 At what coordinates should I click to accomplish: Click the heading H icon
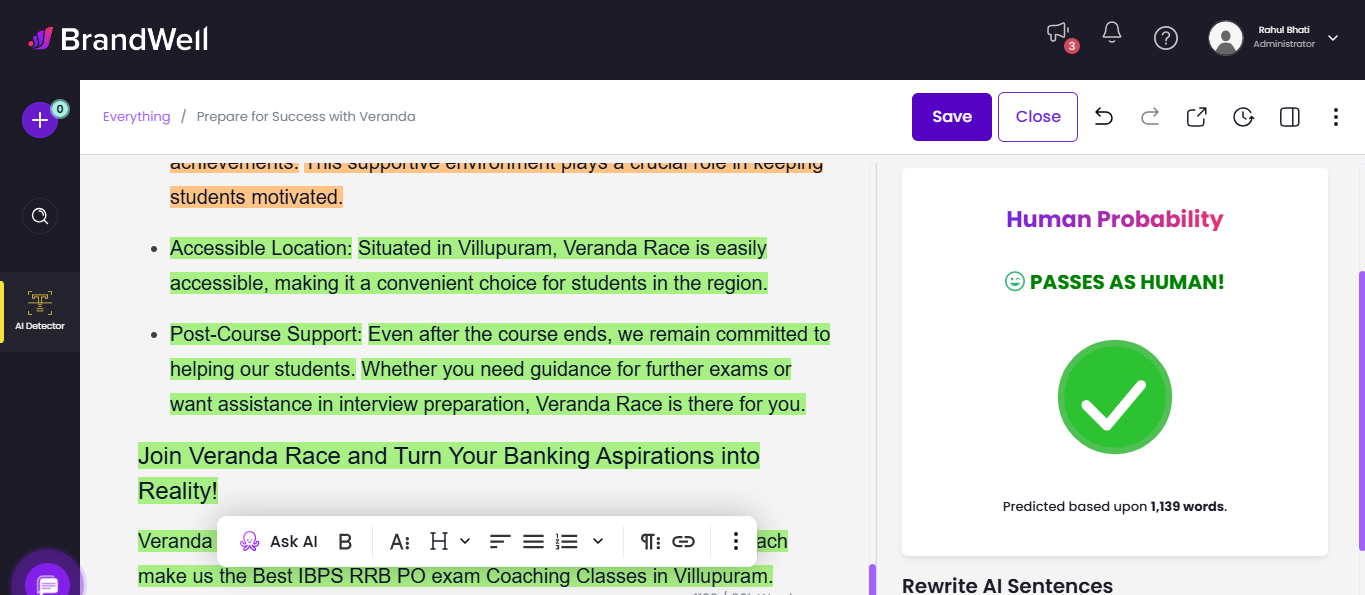click(439, 541)
